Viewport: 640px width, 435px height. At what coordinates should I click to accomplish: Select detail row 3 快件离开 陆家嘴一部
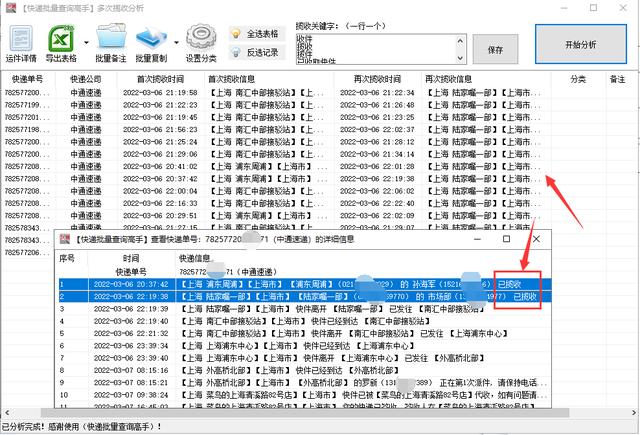pos(304,308)
